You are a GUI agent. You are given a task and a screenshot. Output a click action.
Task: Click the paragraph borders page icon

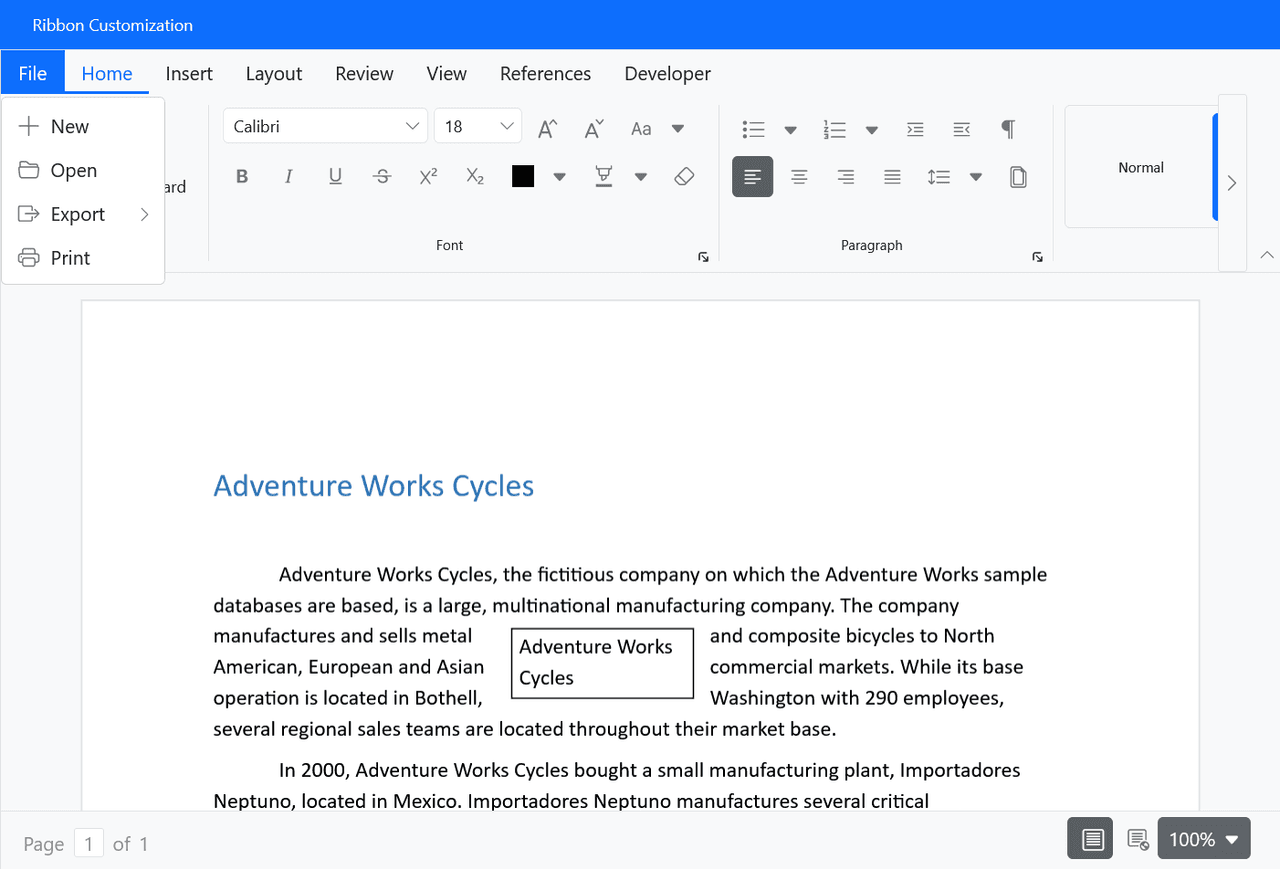tap(1018, 177)
